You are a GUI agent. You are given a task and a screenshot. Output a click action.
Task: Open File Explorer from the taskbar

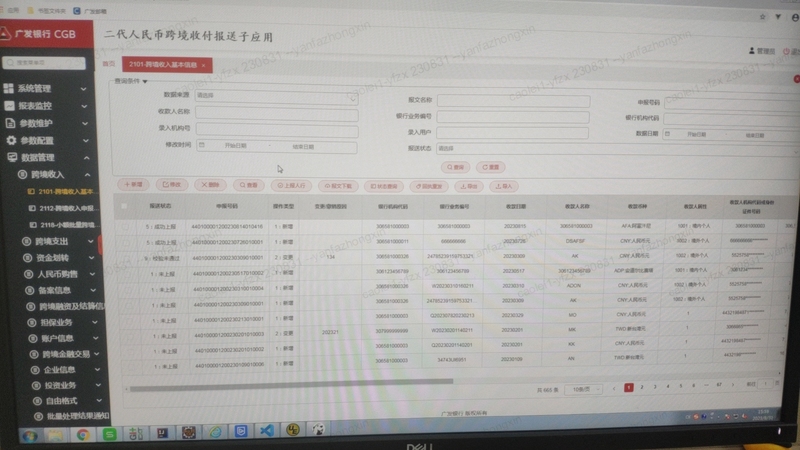(x=56, y=435)
